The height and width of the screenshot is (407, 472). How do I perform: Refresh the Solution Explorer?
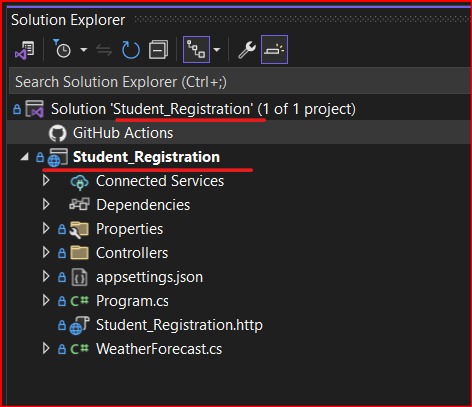pyautogui.click(x=131, y=50)
